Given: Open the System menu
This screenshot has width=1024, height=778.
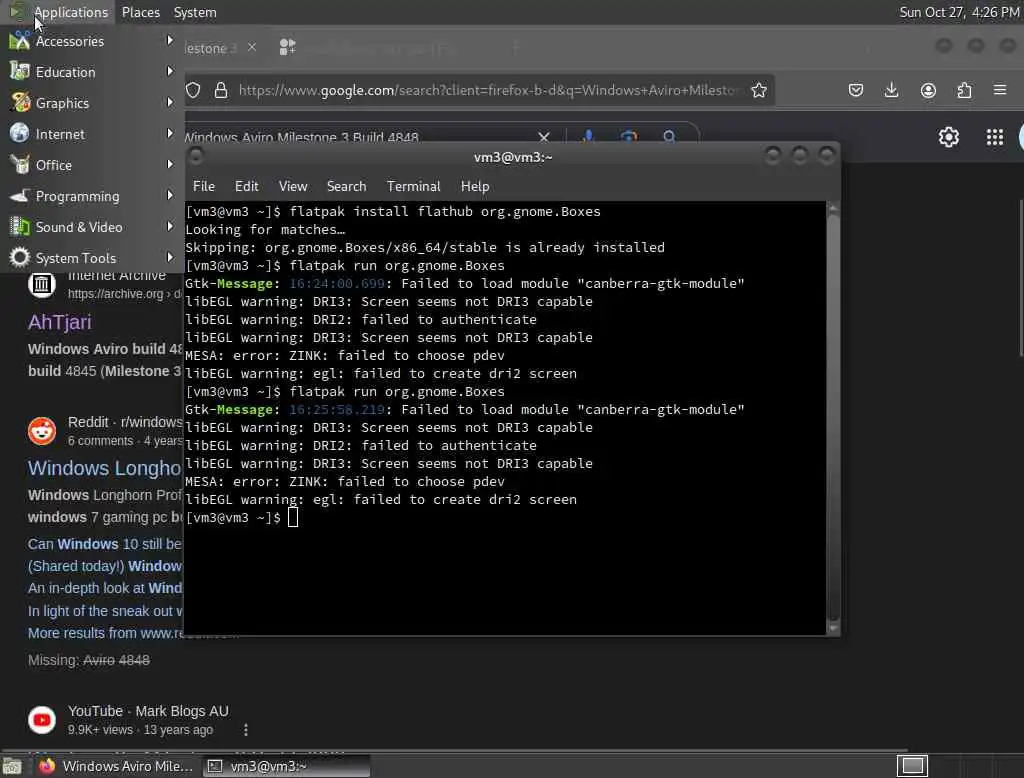Looking at the screenshot, I should coord(195,12).
